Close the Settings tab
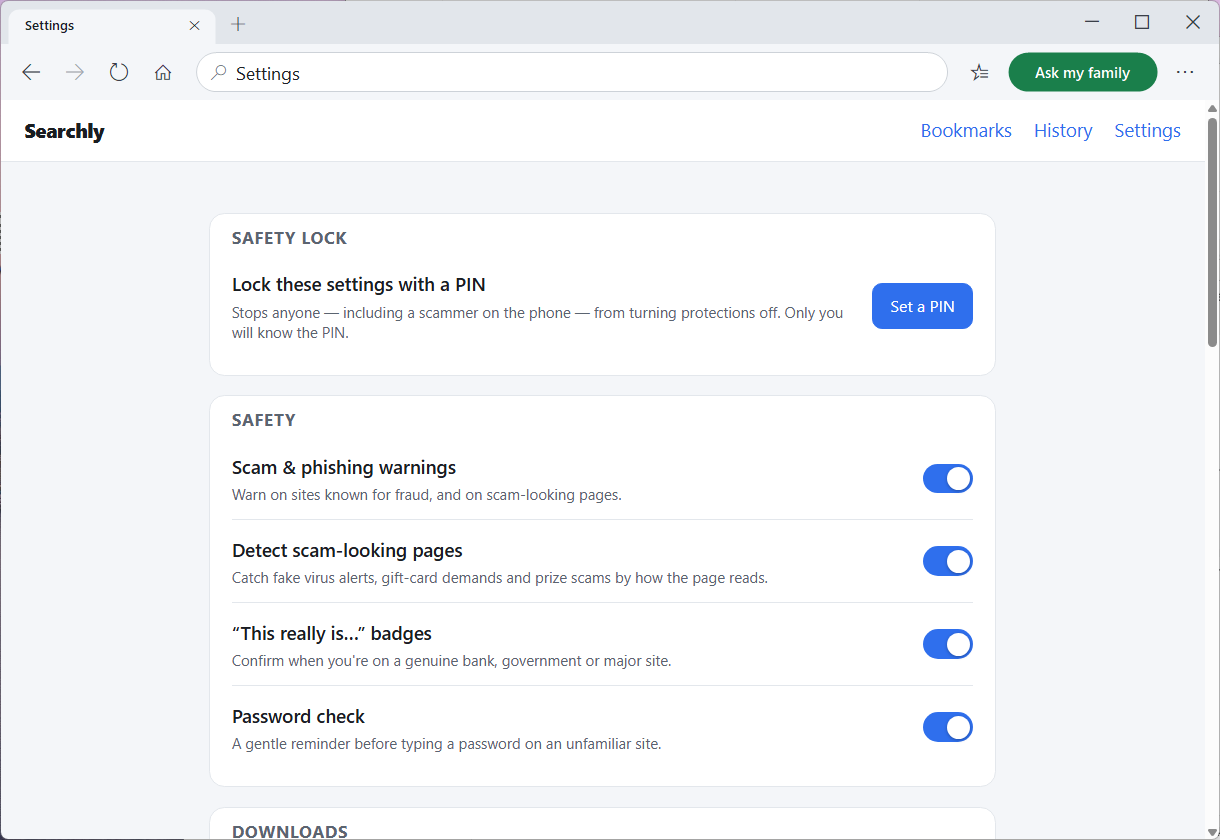The image size is (1220, 840). tap(195, 25)
